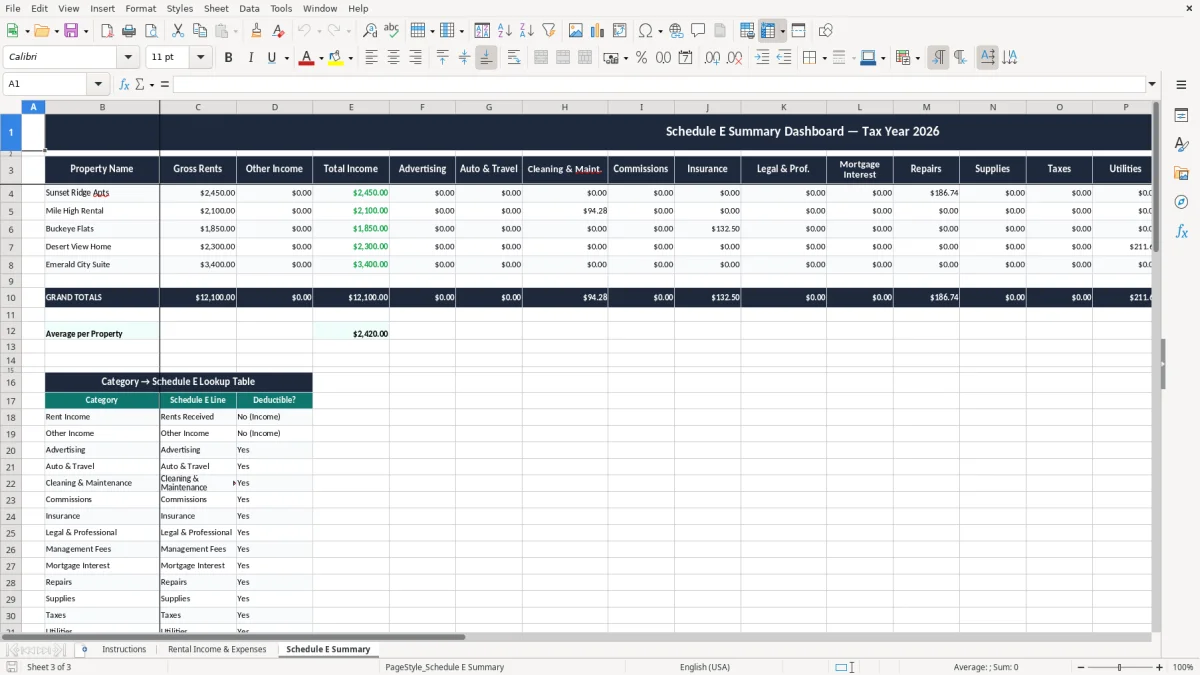Open the sidebar Navigator compass icon
The height and width of the screenshot is (675, 1200).
(x=1181, y=202)
